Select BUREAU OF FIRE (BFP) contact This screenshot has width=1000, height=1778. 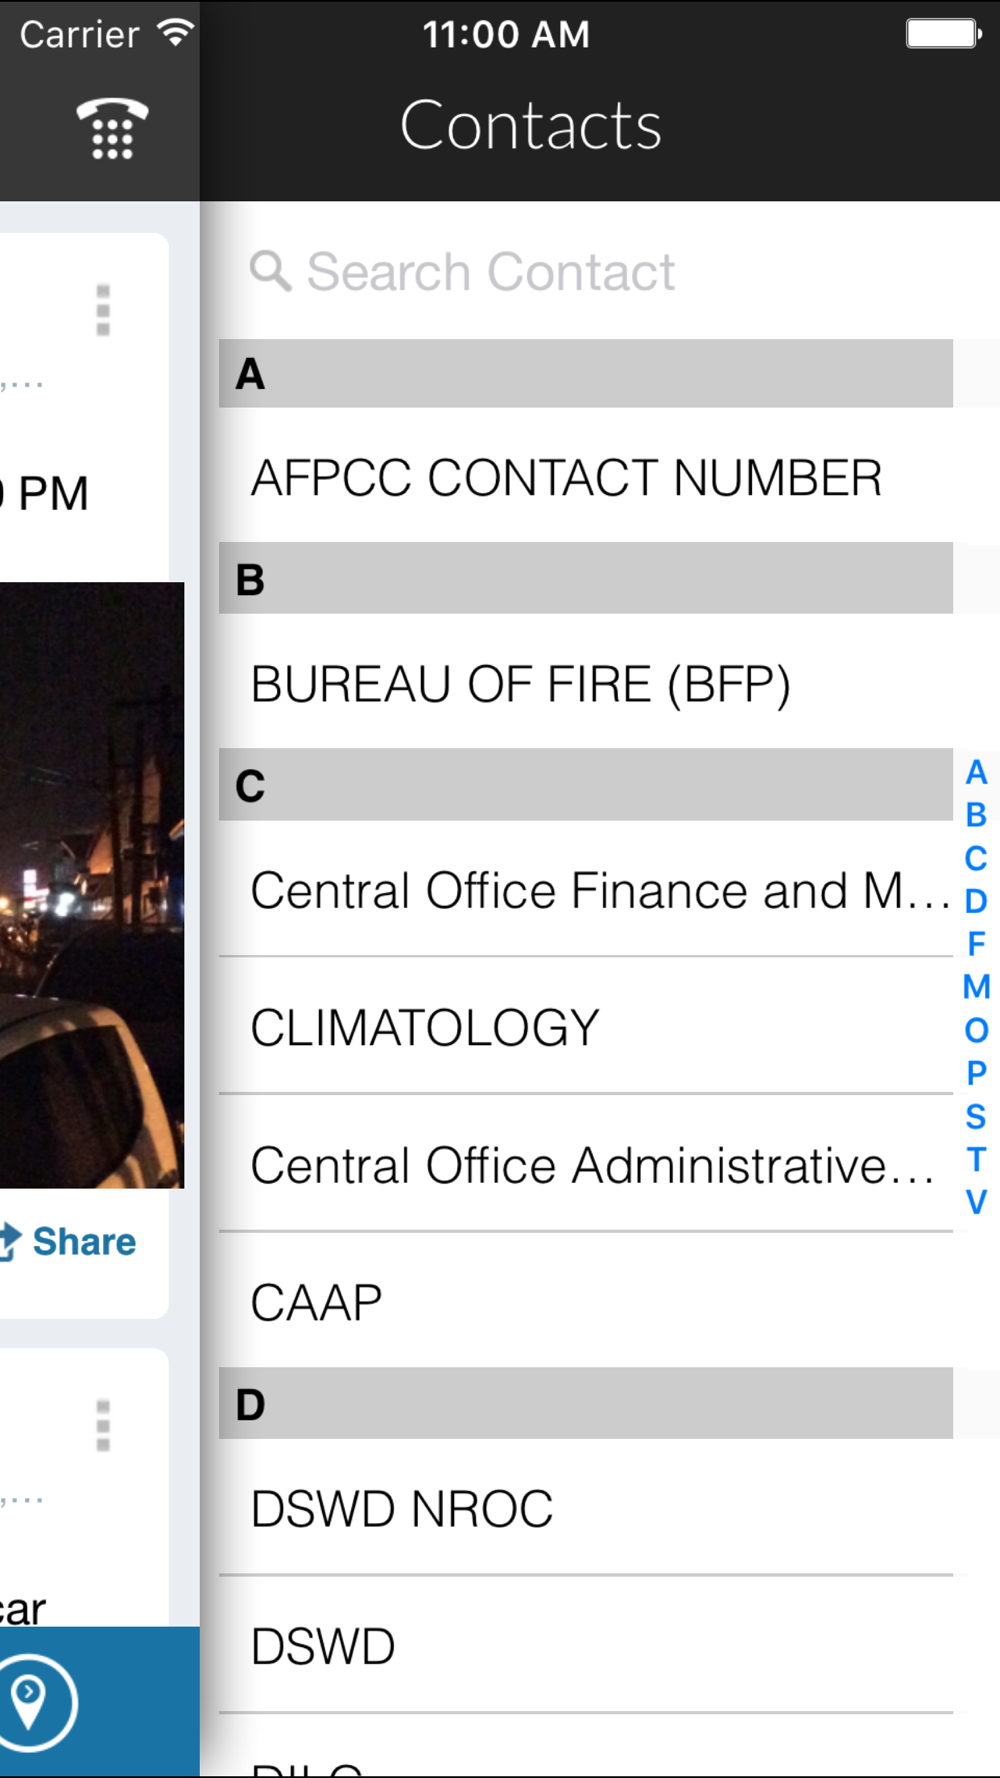coord(520,684)
